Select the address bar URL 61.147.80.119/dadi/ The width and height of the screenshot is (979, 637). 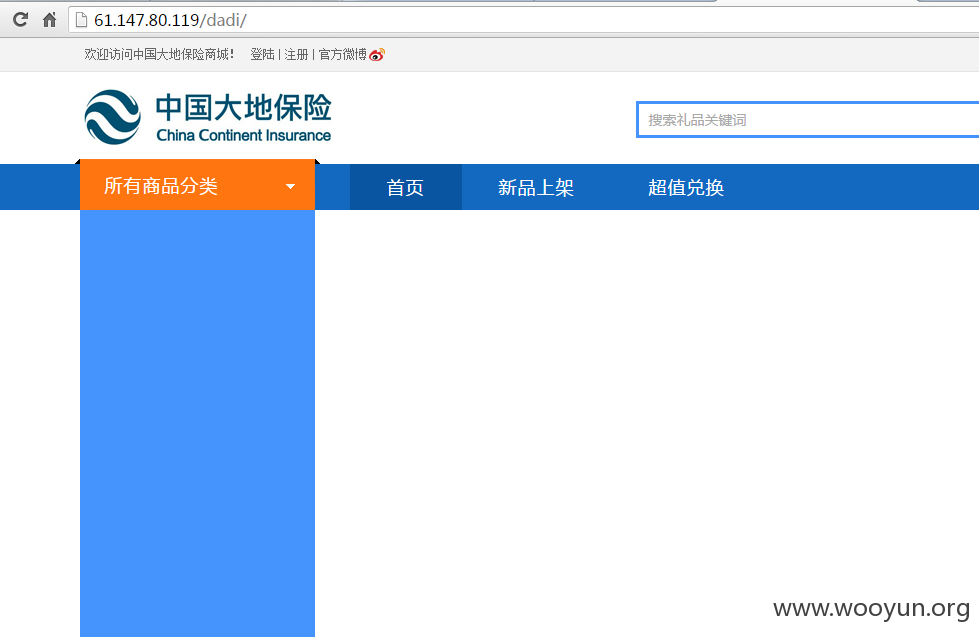click(170, 21)
